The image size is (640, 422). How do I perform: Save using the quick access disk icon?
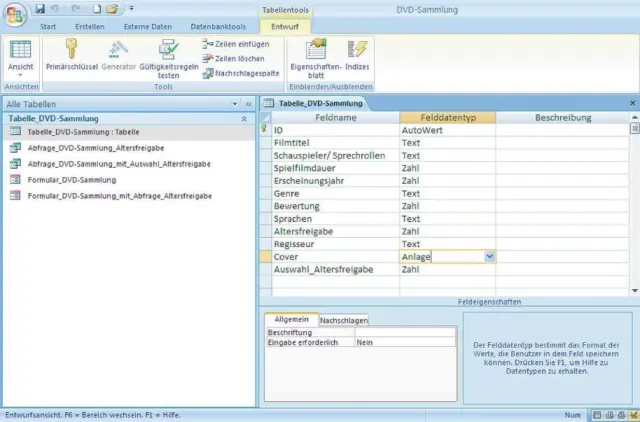pyautogui.click(x=40, y=8)
